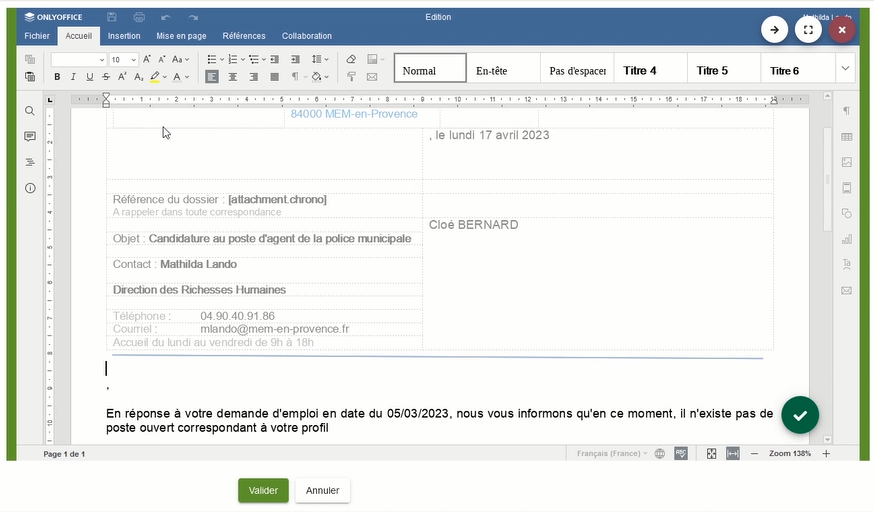Screen dimensions: 874x513
Task: Click the Fit to width icon
Action: (732, 454)
